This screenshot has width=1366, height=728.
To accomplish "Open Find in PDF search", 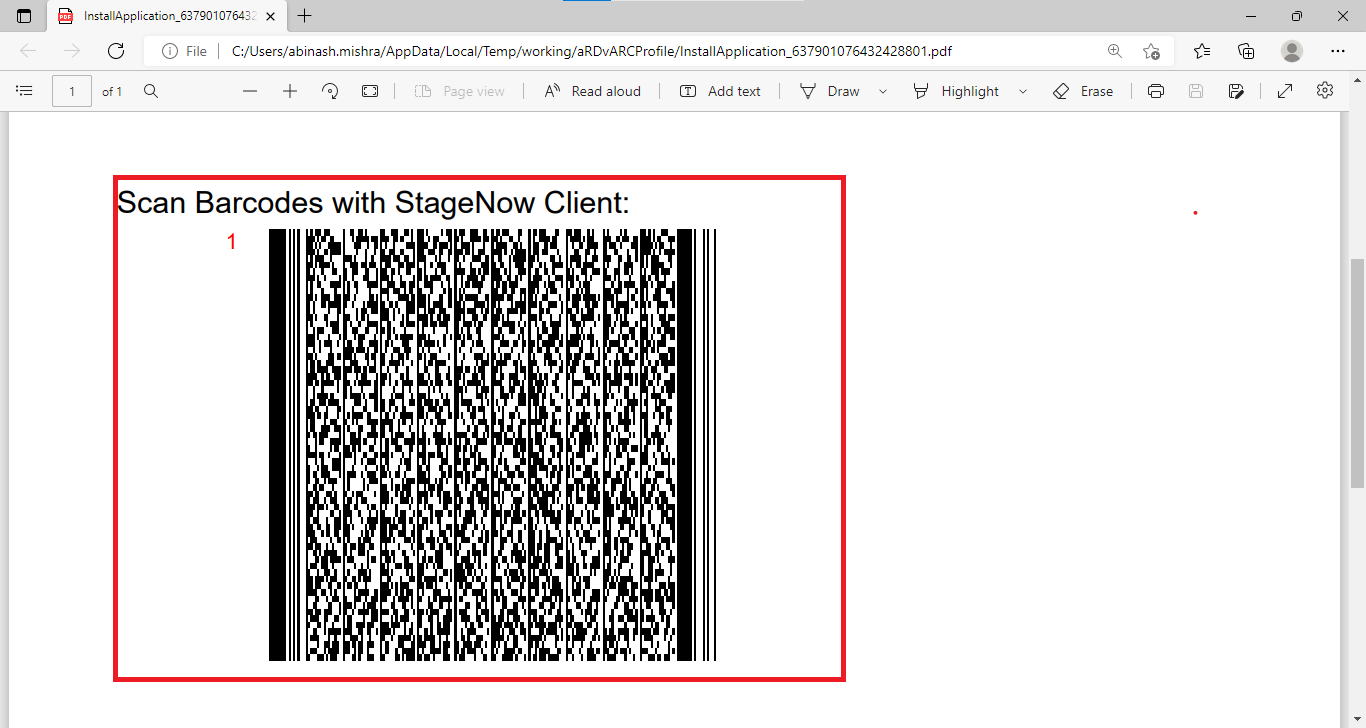I will pyautogui.click(x=151, y=91).
